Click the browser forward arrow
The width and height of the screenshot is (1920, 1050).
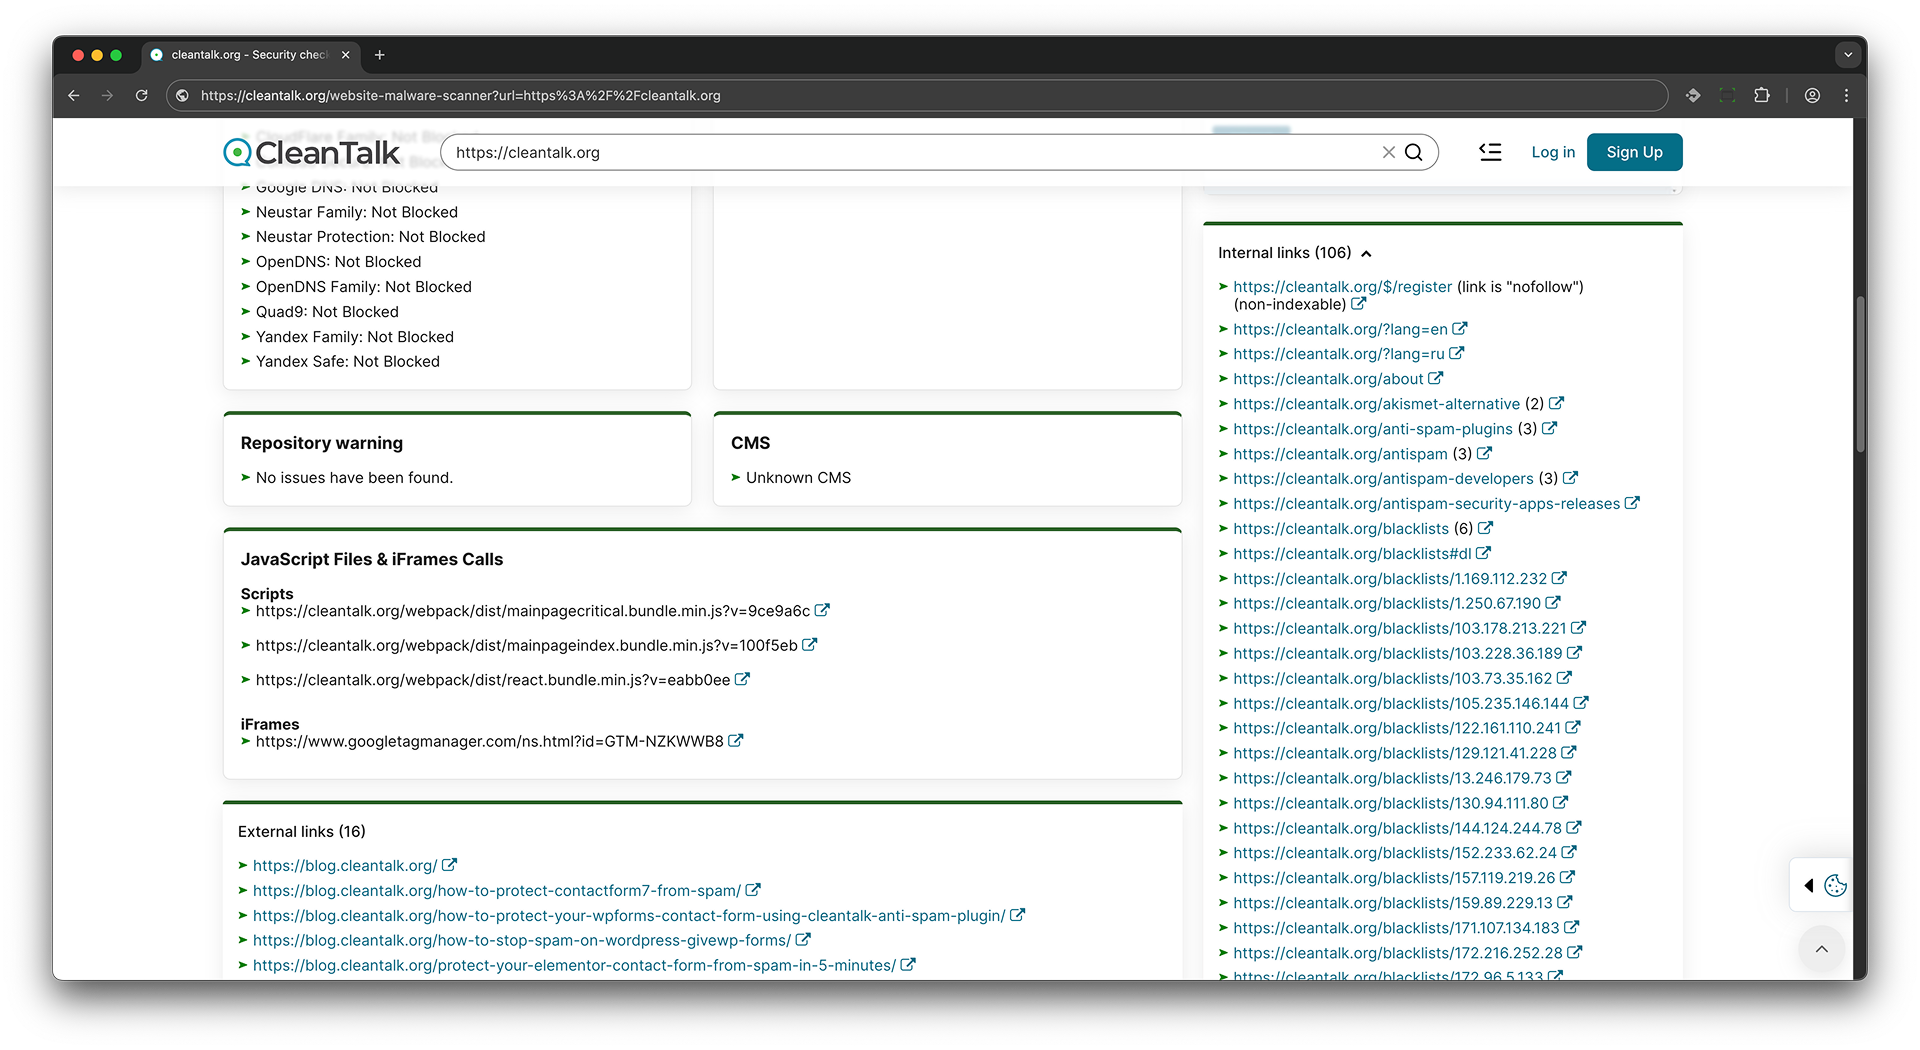108,95
